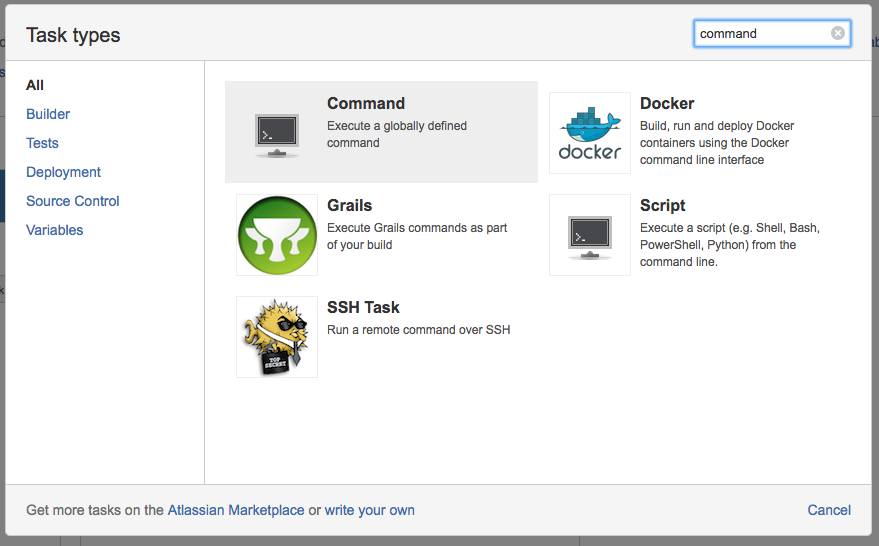Screen dimensions: 879x546
Task: Click the Grails goblet icon
Action: pos(277,235)
